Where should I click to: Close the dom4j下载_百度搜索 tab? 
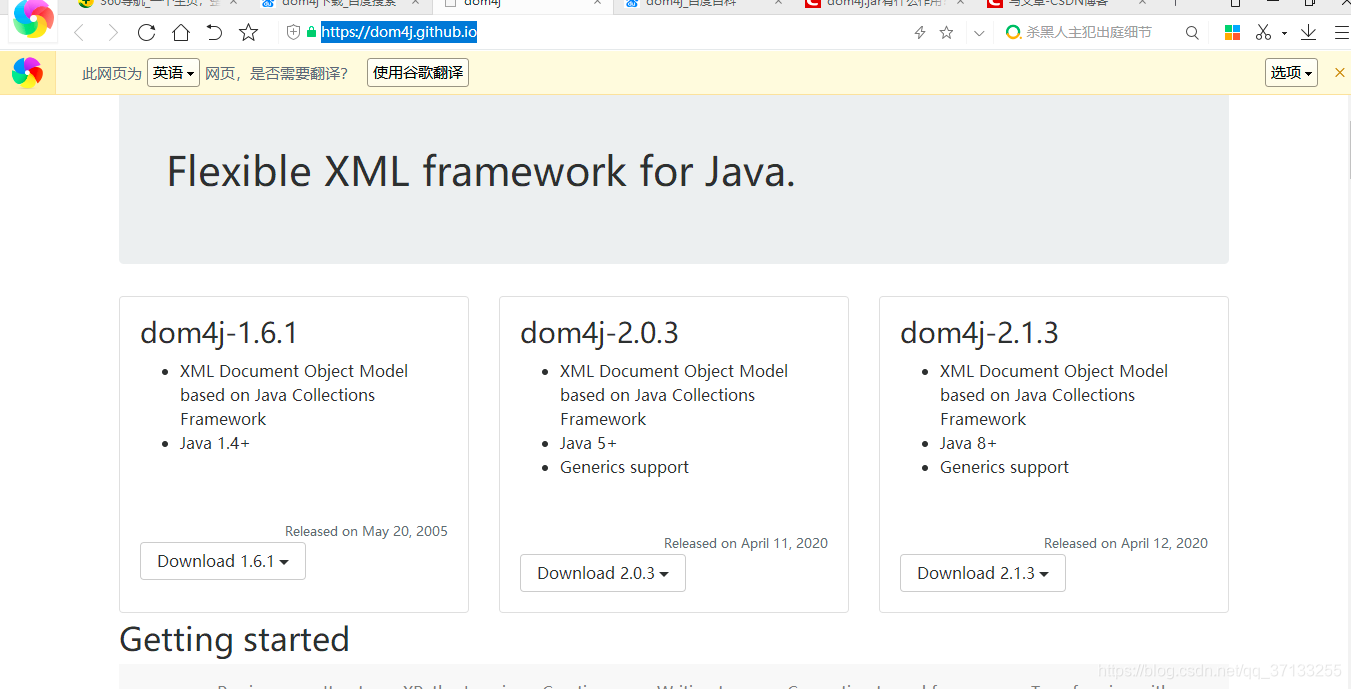pyautogui.click(x=416, y=3)
